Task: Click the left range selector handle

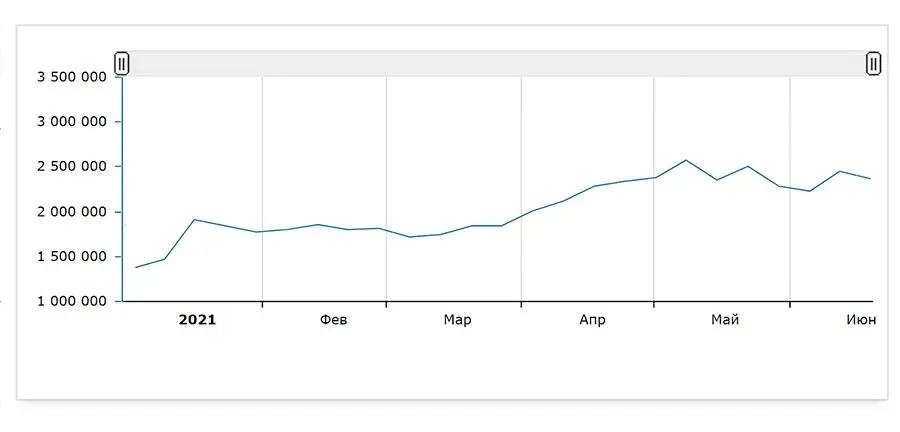Action: coord(122,64)
